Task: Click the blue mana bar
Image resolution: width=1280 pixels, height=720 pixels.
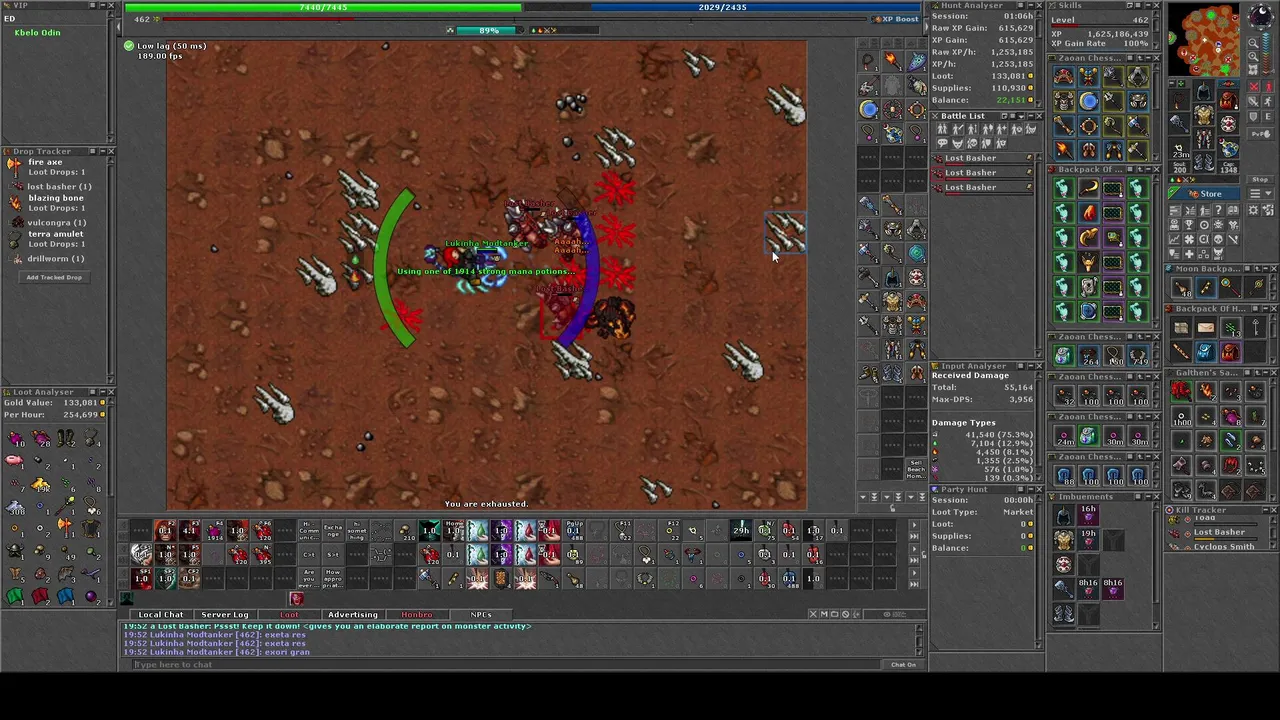Action: pos(722,7)
